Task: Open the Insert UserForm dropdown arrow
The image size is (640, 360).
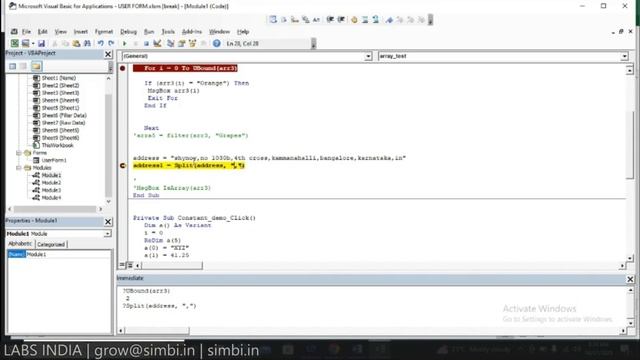Action: (33, 43)
